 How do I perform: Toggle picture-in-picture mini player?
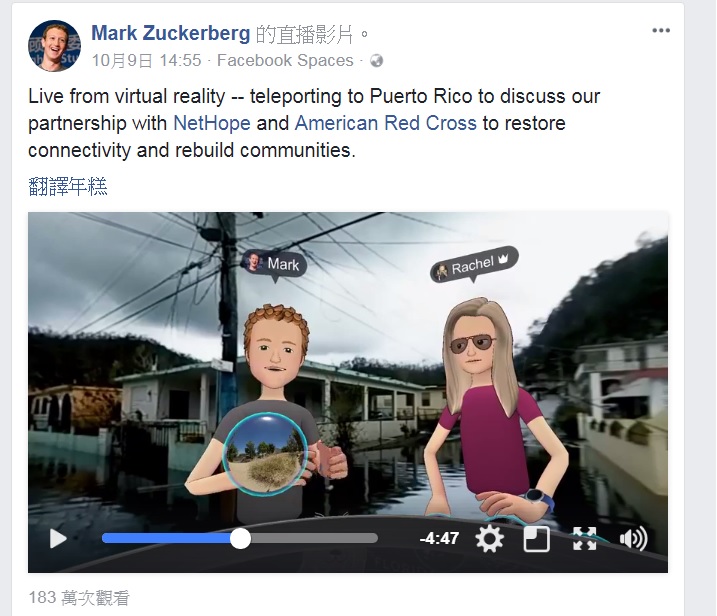[x=536, y=539]
